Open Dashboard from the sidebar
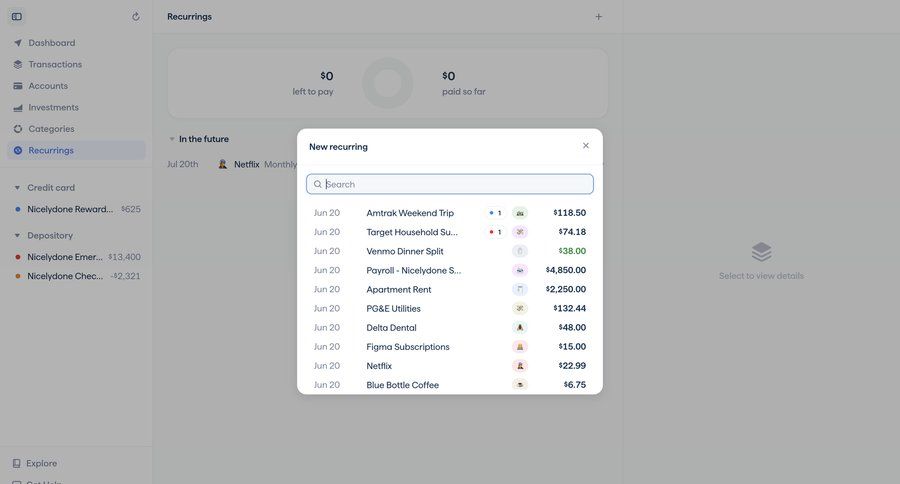The height and width of the screenshot is (484, 900). tap(76, 43)
